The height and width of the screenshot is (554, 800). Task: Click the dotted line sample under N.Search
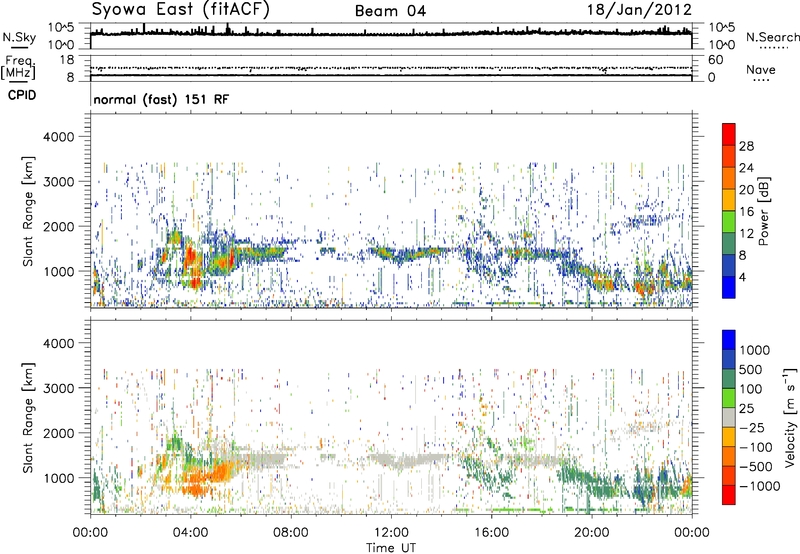[x=773, y=47]
